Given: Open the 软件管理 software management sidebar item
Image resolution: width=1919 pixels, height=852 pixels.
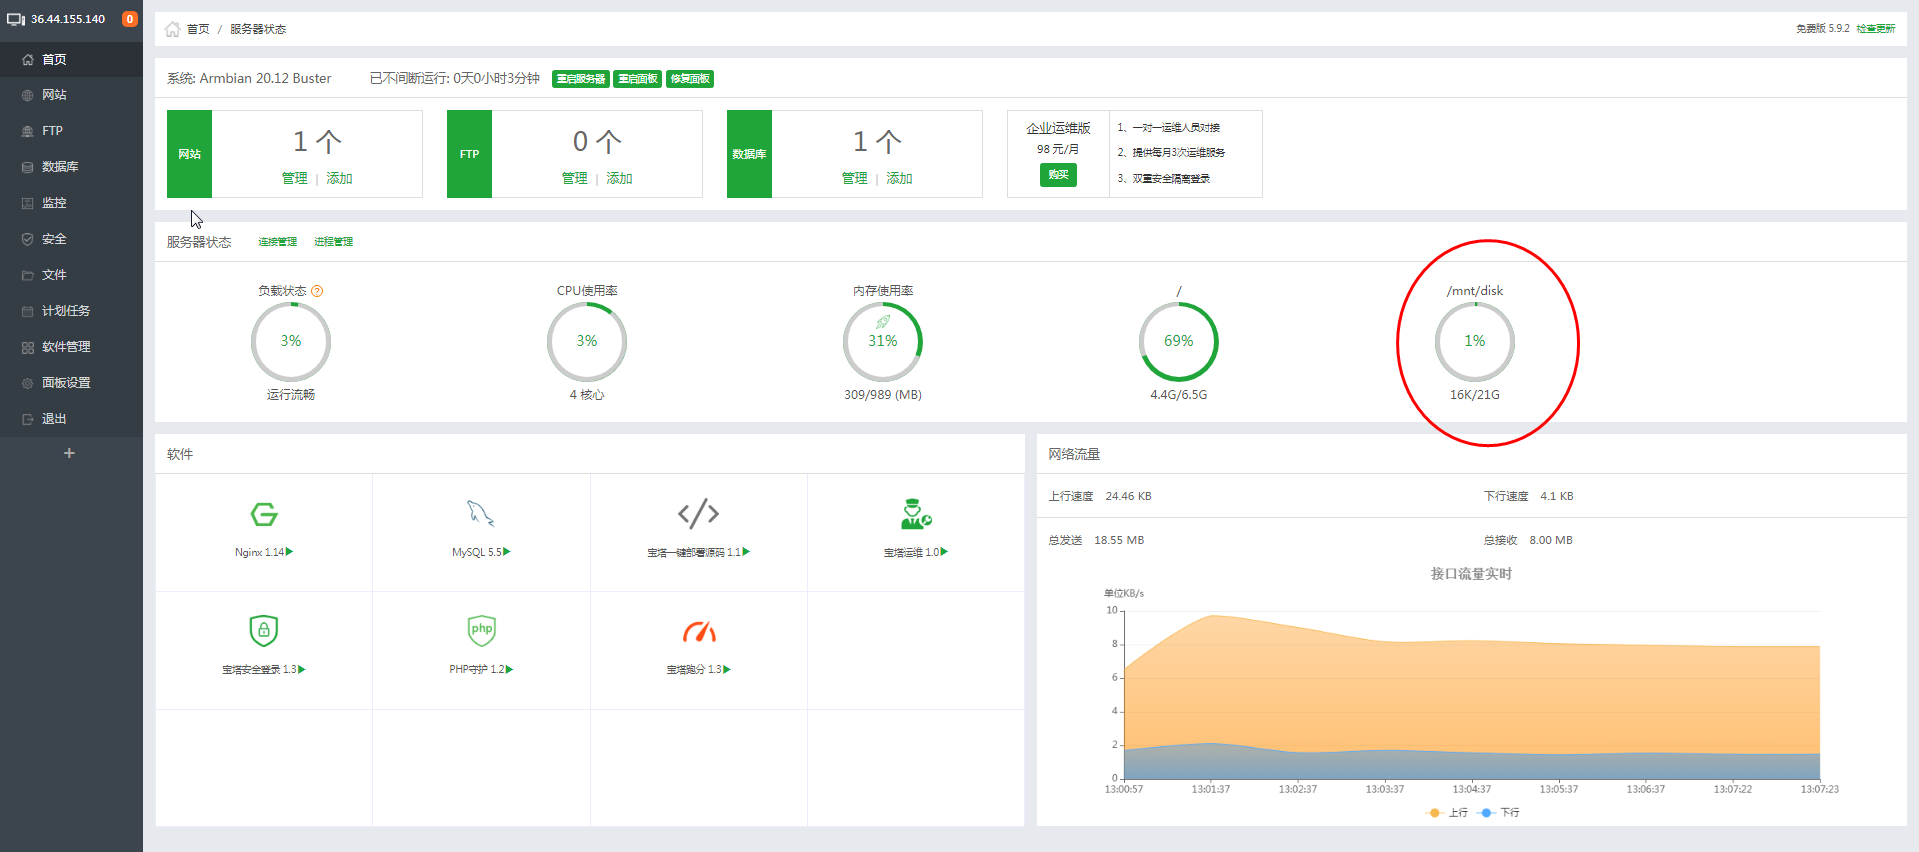Looking at the screenshot, I should point(71,347).
